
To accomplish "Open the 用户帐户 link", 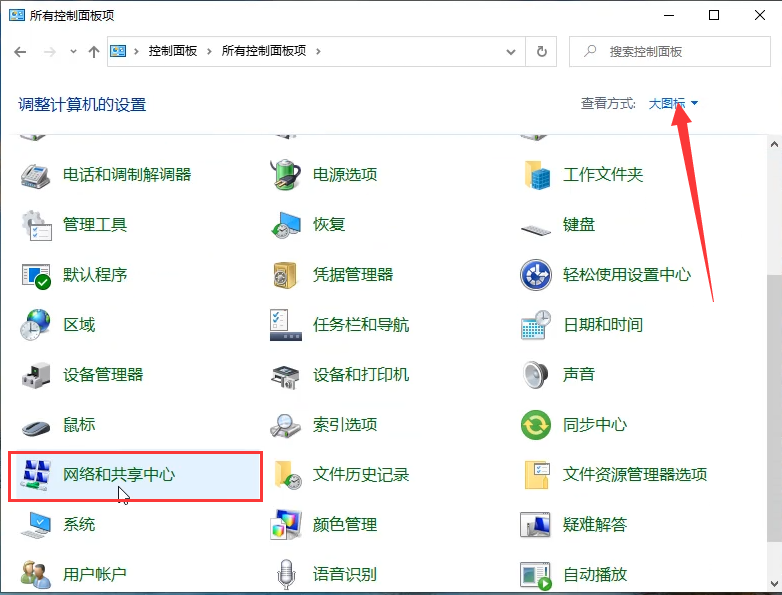I will [95, 575].
